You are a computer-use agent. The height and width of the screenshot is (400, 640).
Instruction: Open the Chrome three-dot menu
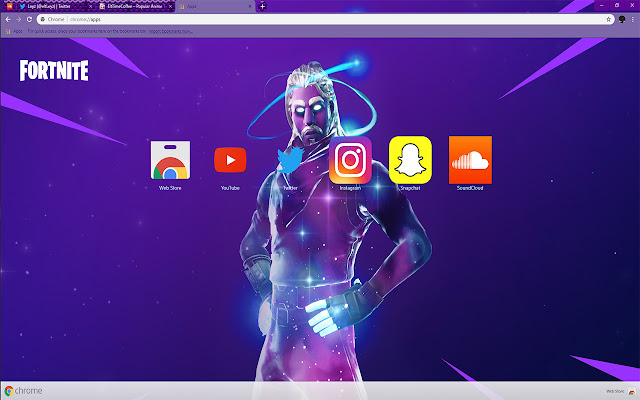633,19
